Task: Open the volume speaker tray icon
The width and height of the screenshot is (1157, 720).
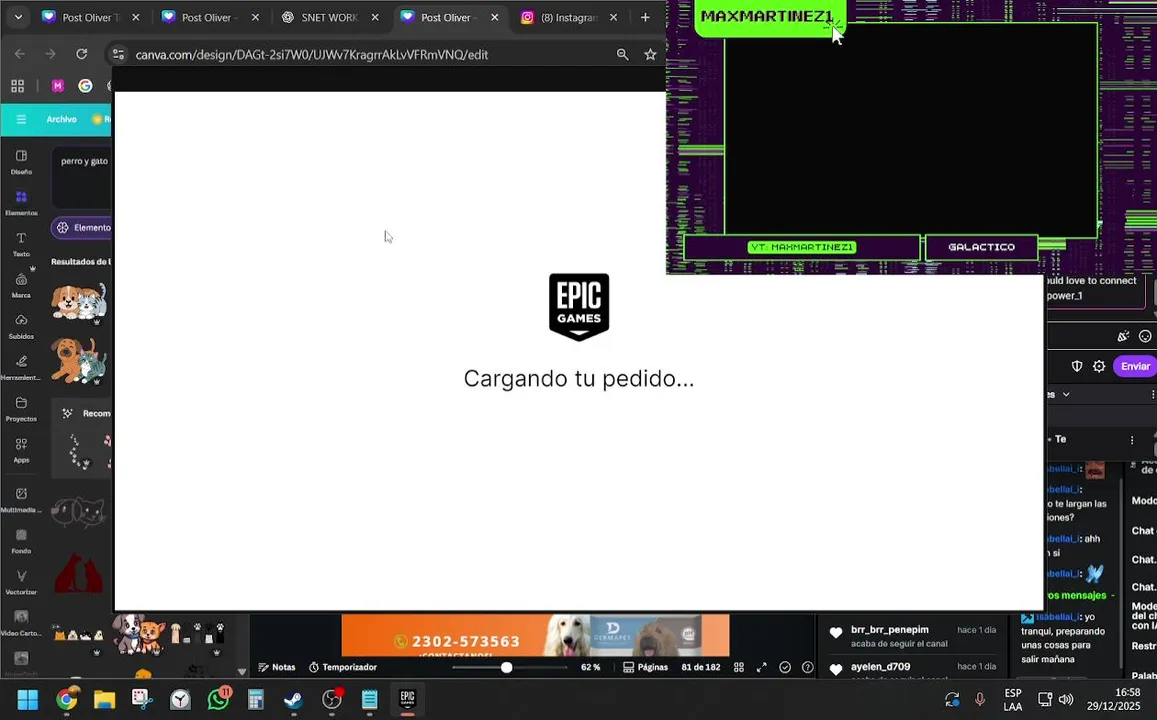Action: (x=1066, y=699)
